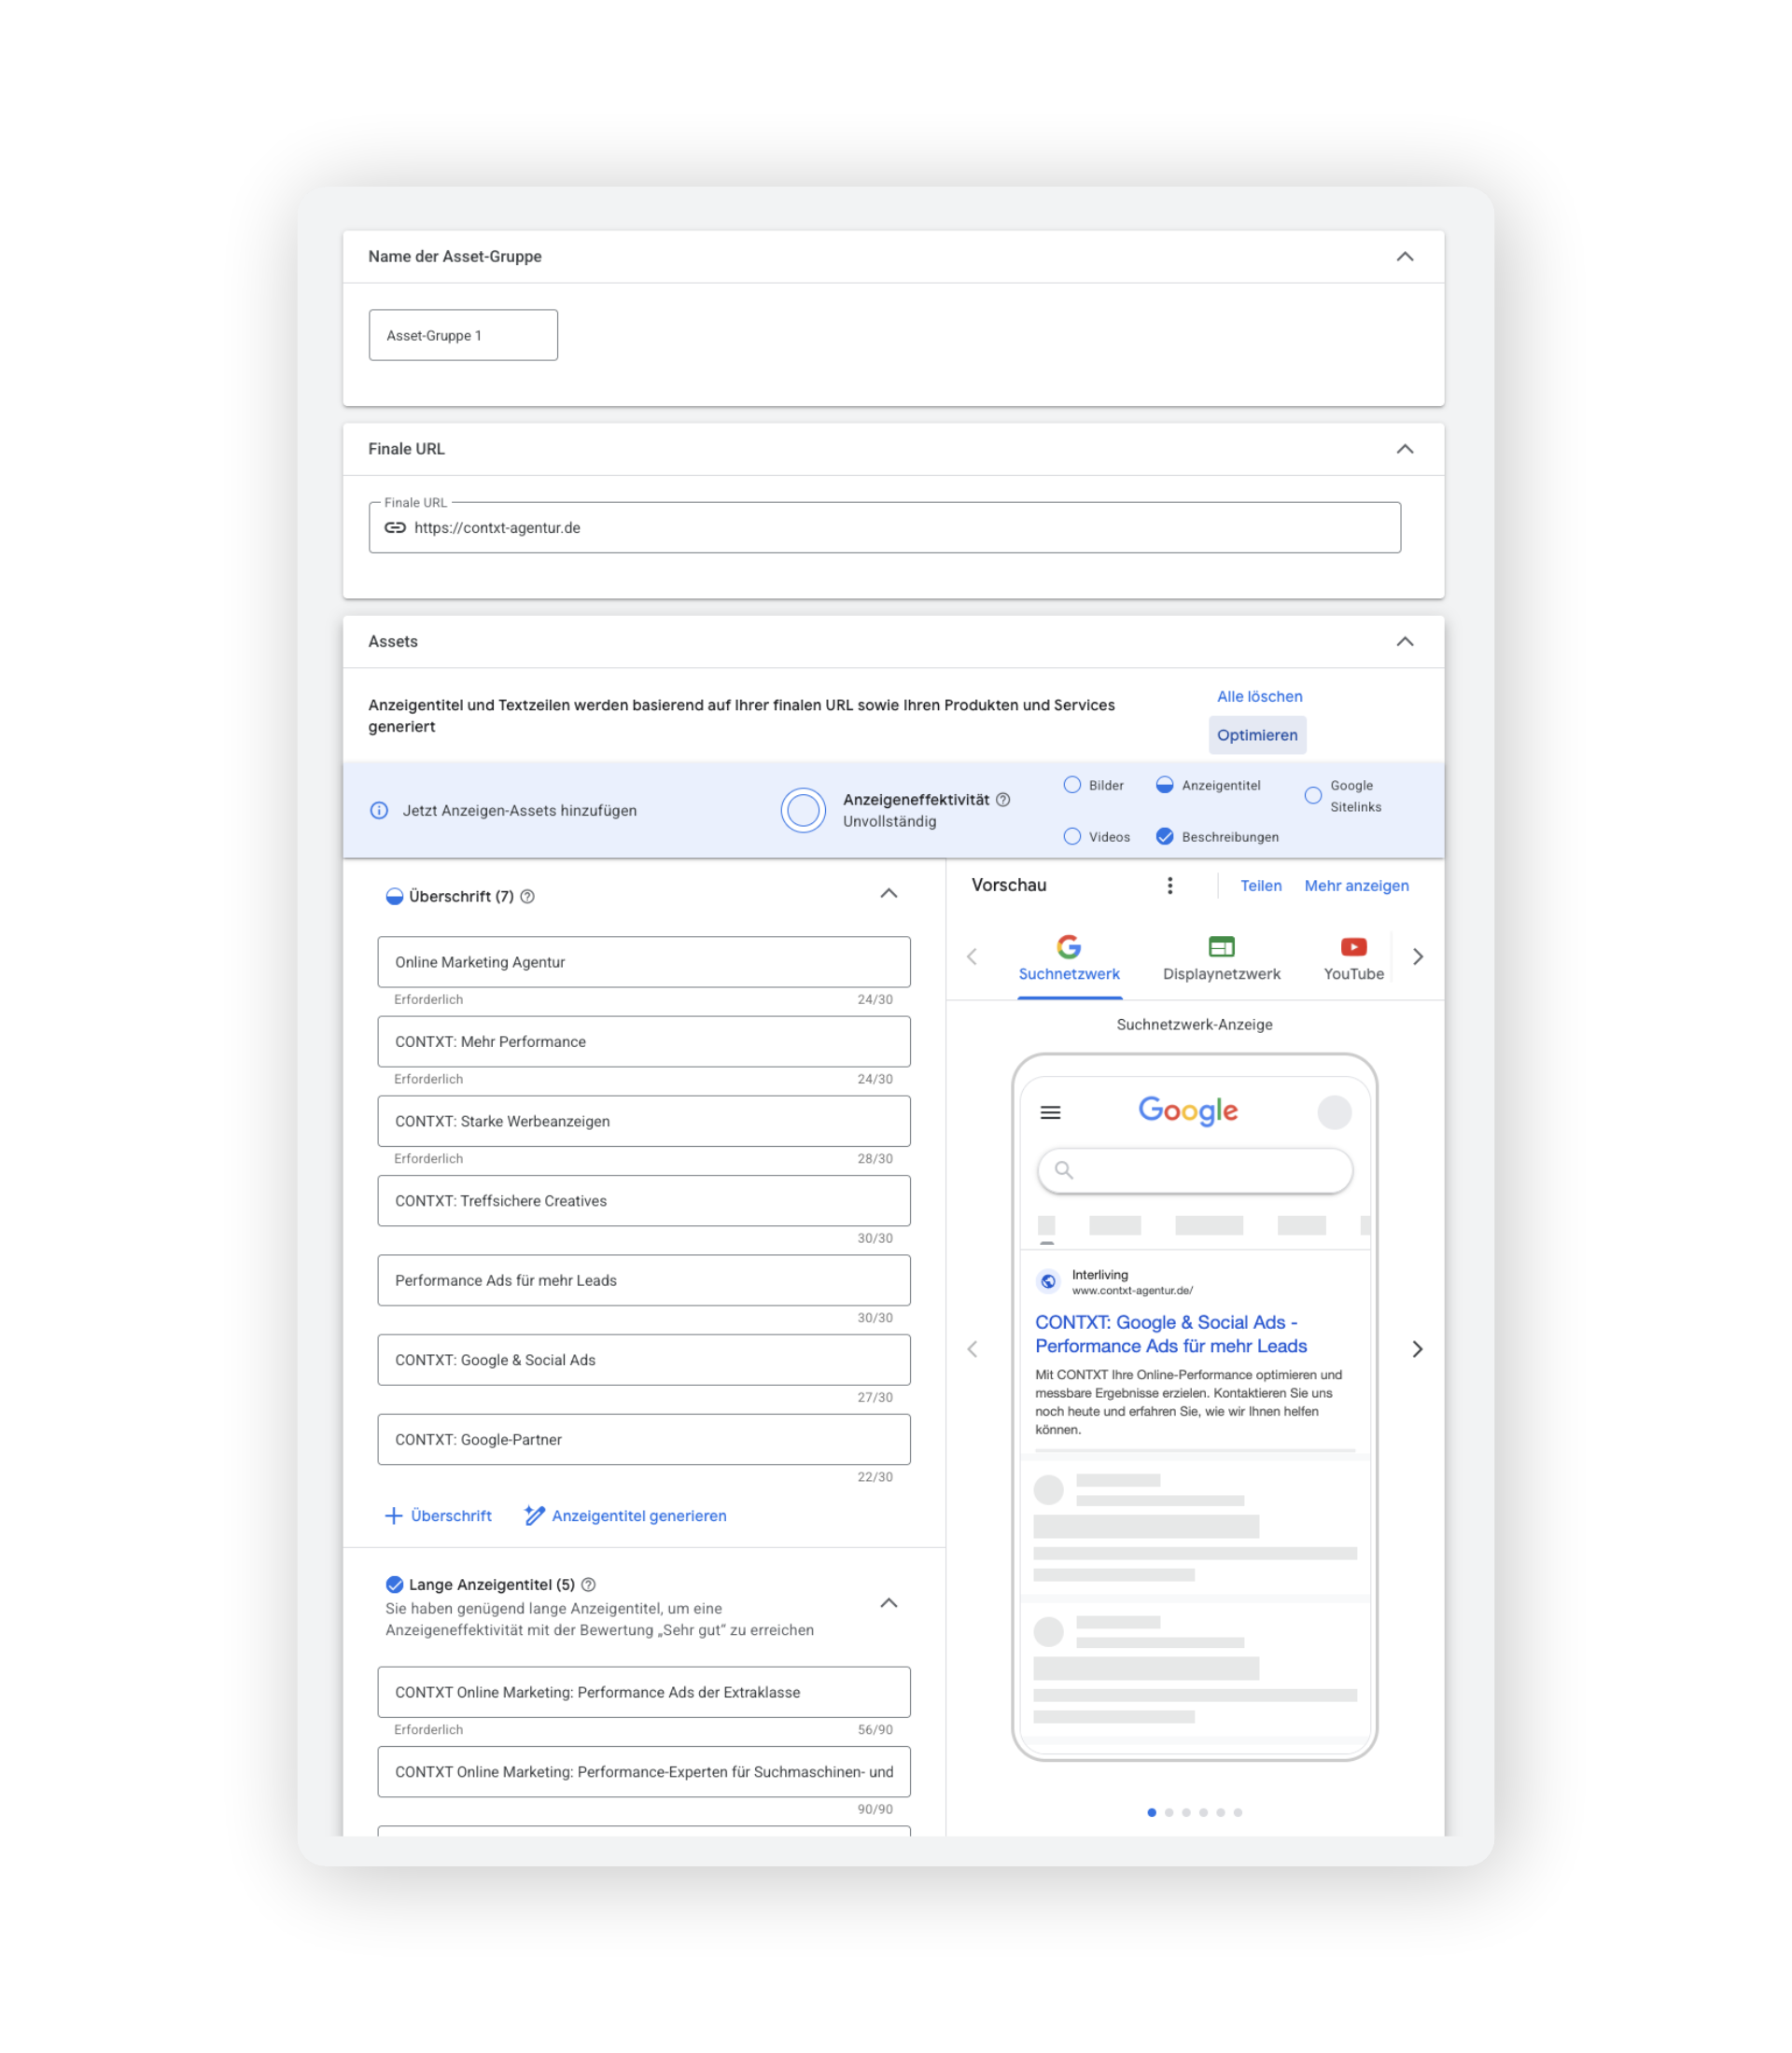Switch to the Suchnetzwerk preview tab
This screenshot has width=1792, height=2053.
(x=1069, y=960)
